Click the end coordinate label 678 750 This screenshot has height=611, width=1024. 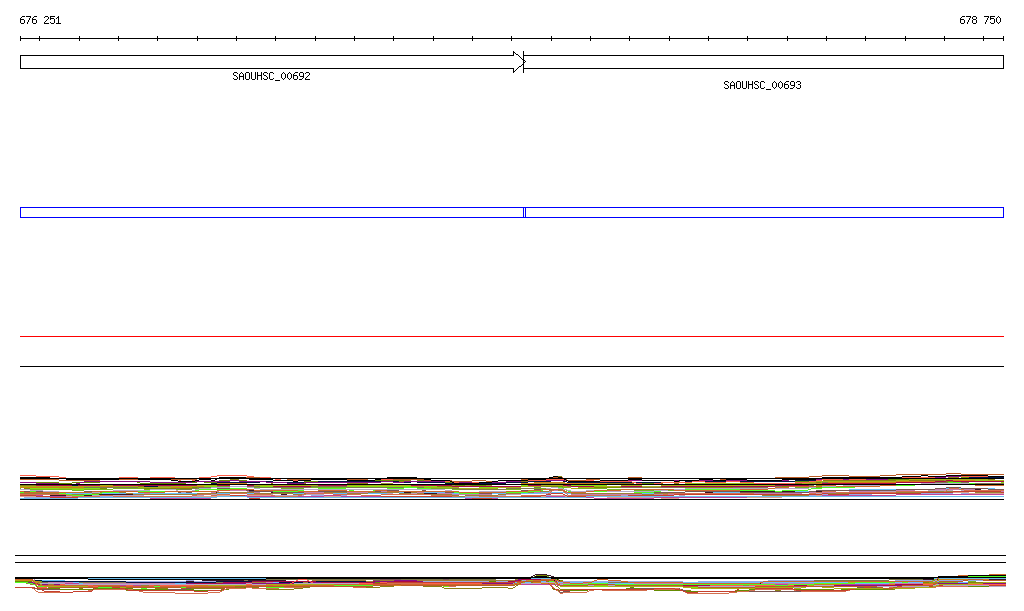[979, 20]
